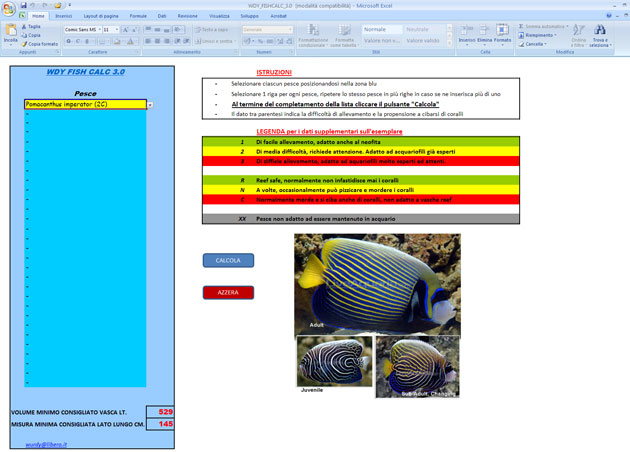Switch to the Visualizza tab
Image resolution: width=630 pixels, height=452 pixels.
click(219, 16)
